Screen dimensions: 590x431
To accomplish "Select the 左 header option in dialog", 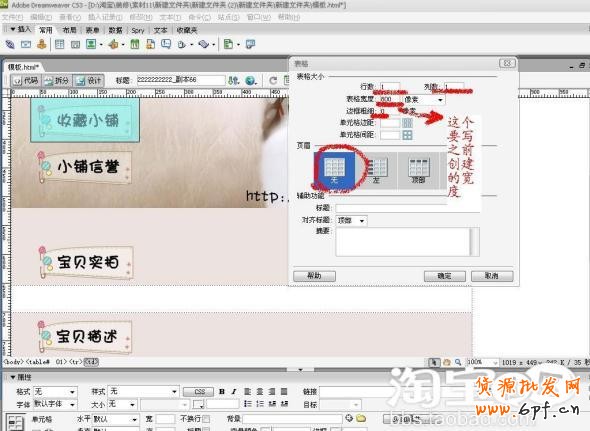I will click(376, 170).
